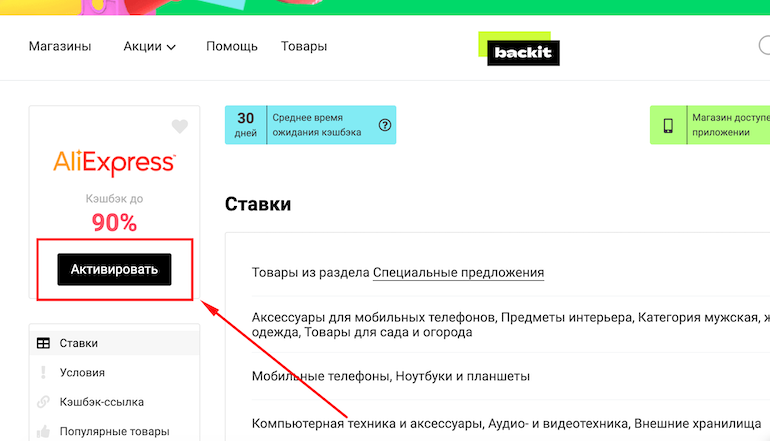Viewport: 770px width, 441px height.
Task: Open the Магазины menu item
Action: pyautogui.click(x=60, y=46)
